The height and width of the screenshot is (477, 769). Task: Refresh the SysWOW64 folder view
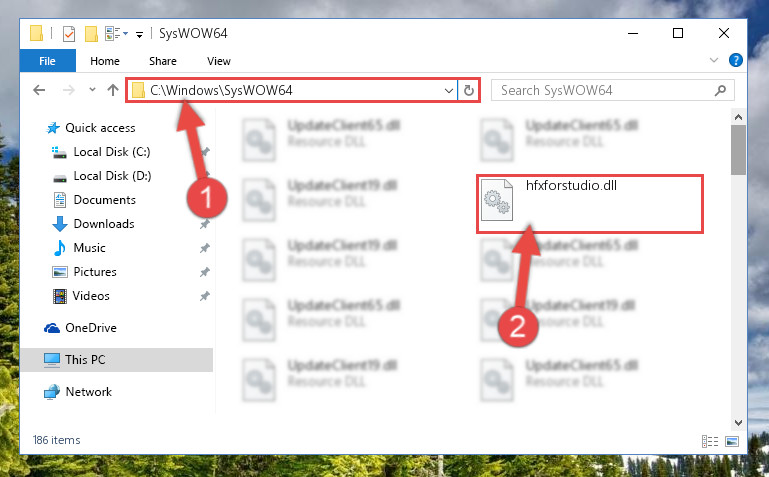469,90
